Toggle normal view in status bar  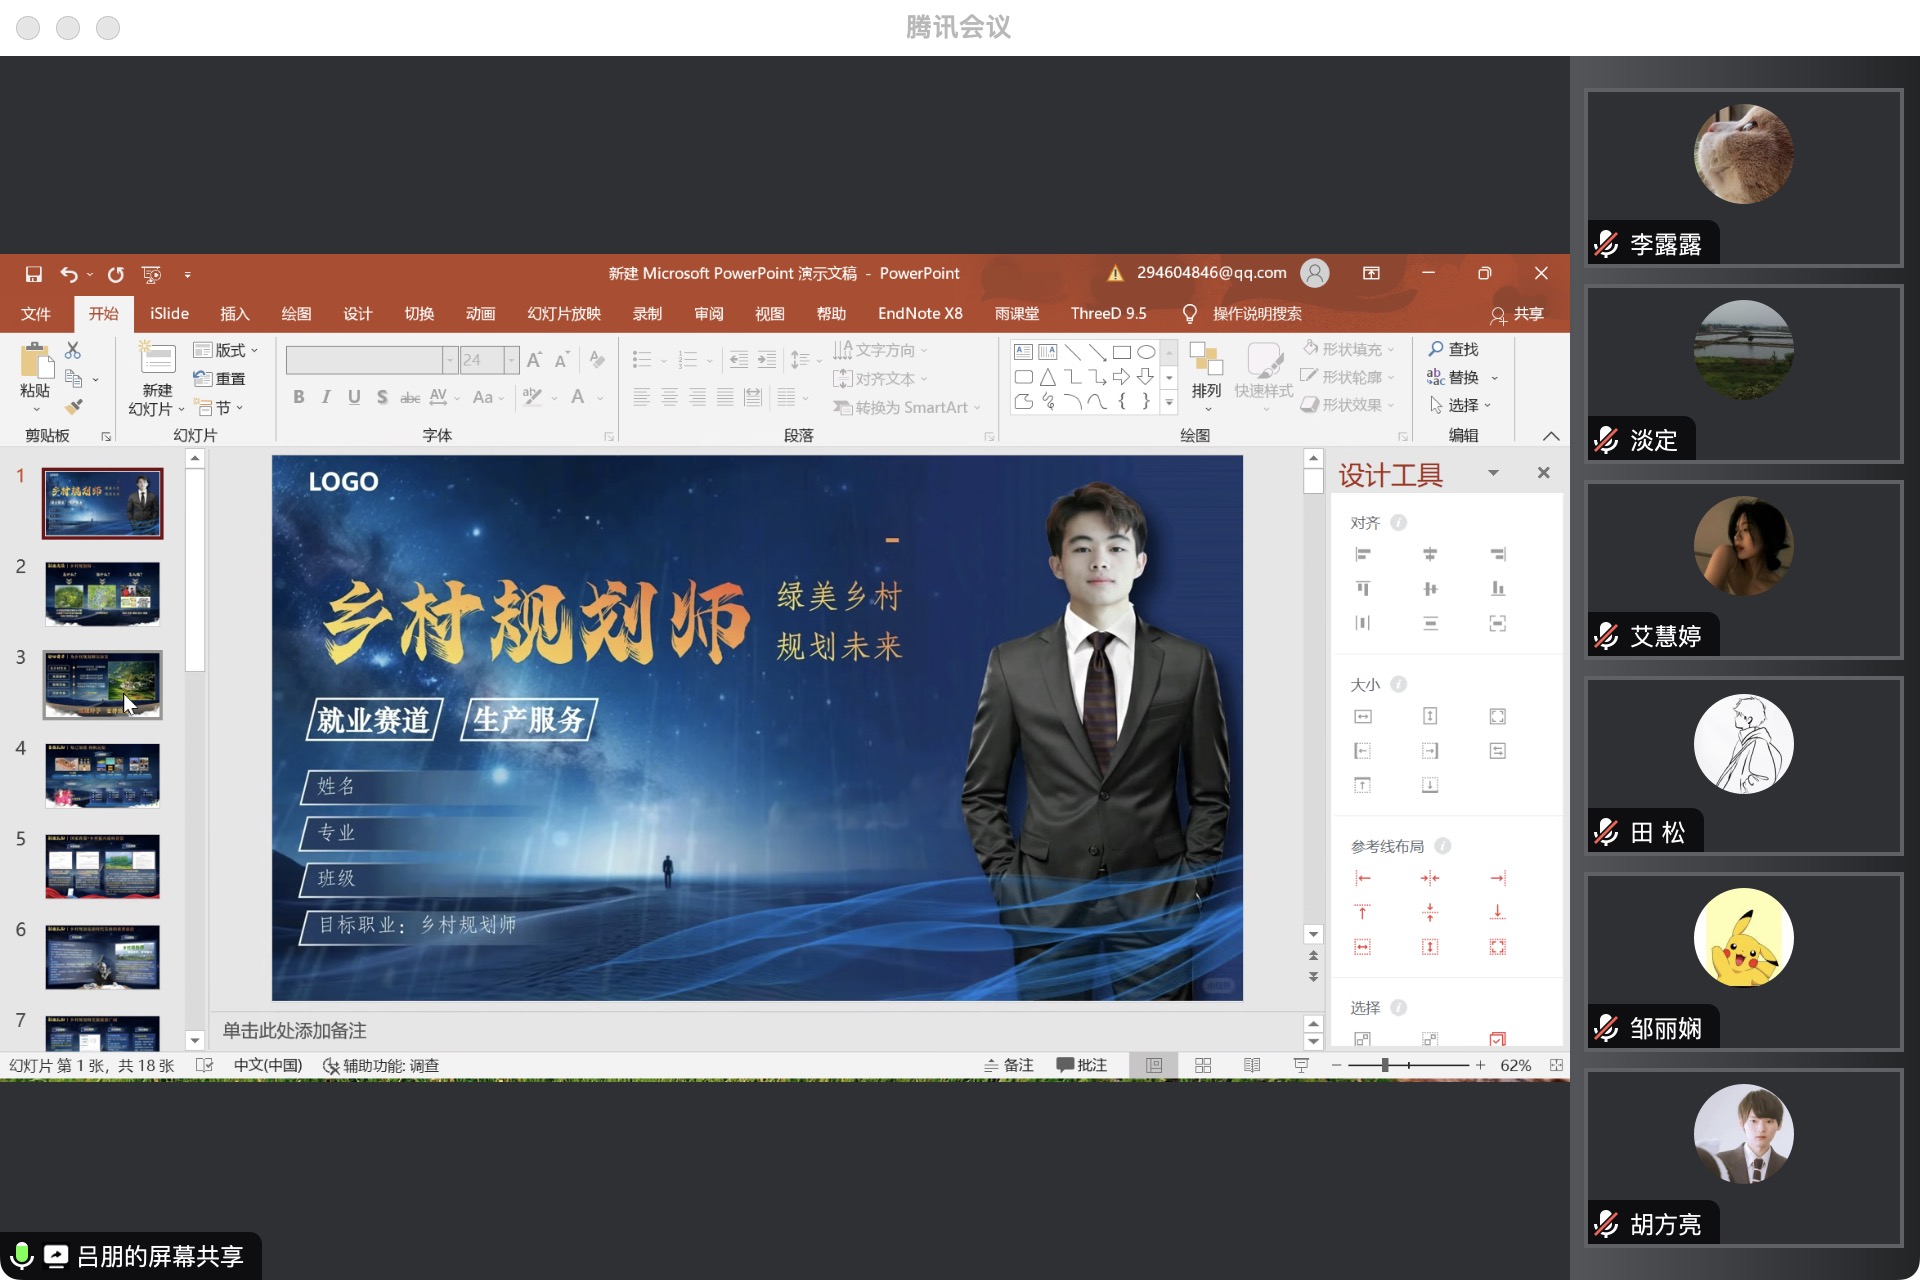tap(1154, 1065)
